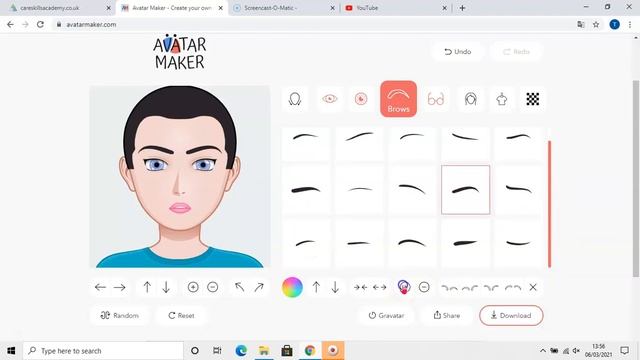Image resolution: width=640 pixels, height=360 pixels.
Task: Click the Avatar Maker logo
Action: point(180,52)
